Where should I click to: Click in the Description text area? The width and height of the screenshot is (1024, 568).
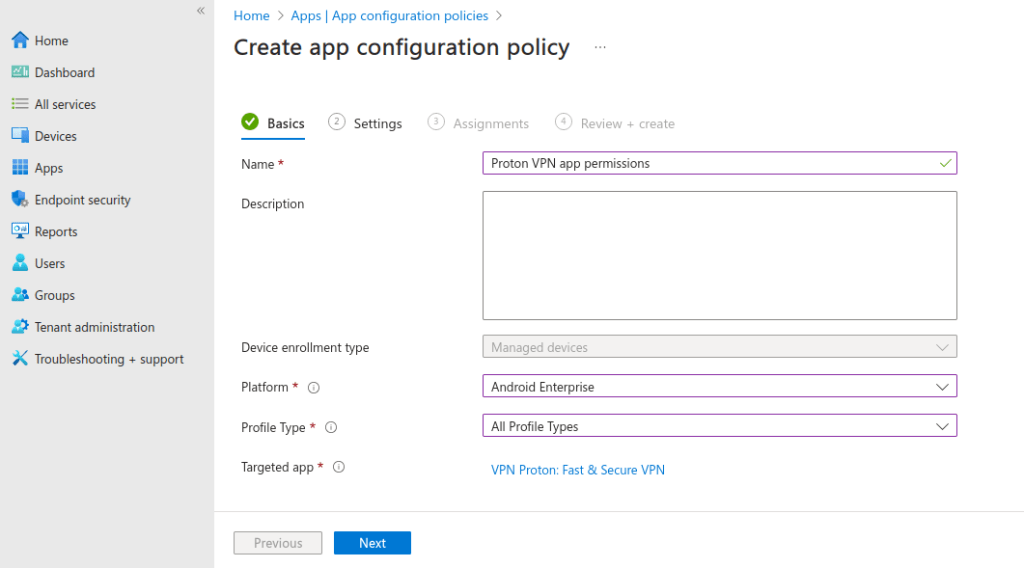[x=720, y=255]
